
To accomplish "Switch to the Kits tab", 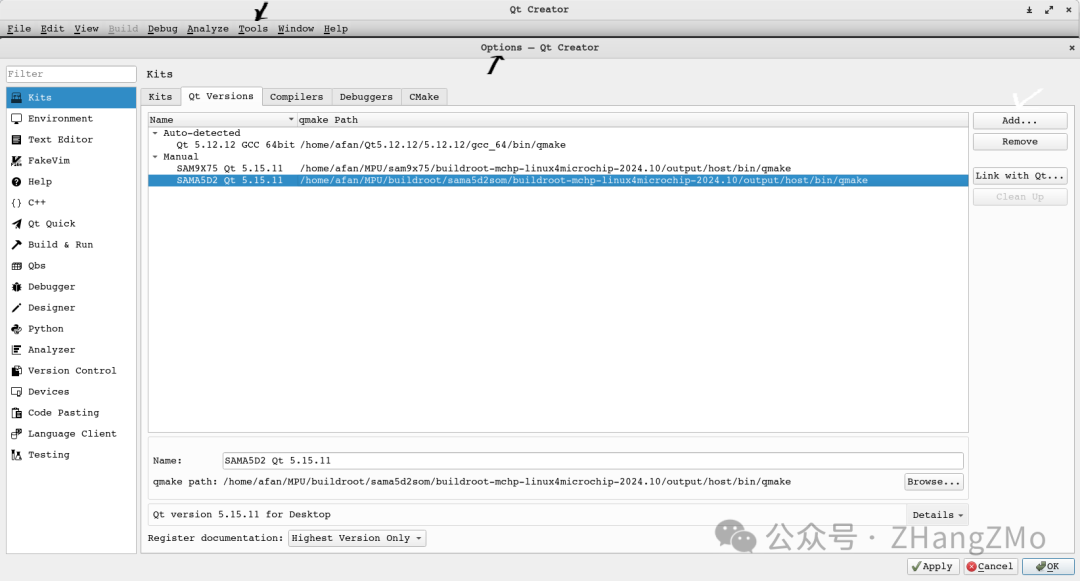I will click(x=160, y=97).
